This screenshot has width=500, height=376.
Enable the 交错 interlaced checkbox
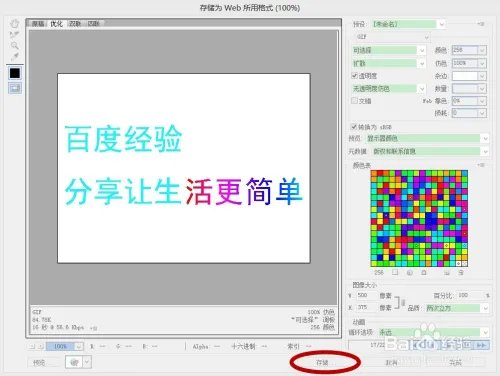[355, 100]
